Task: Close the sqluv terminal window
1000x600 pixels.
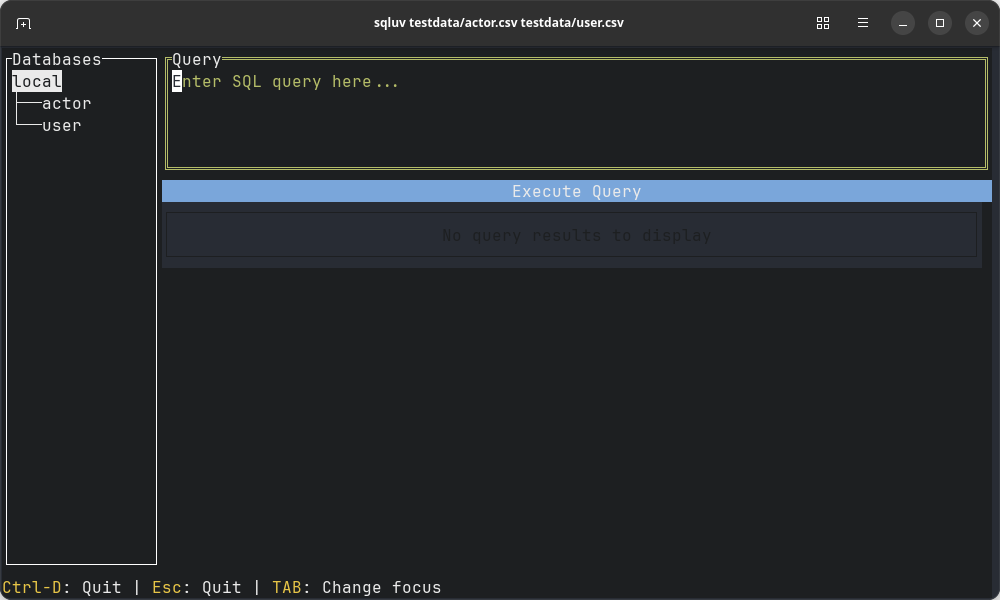Action: (977, 23)
